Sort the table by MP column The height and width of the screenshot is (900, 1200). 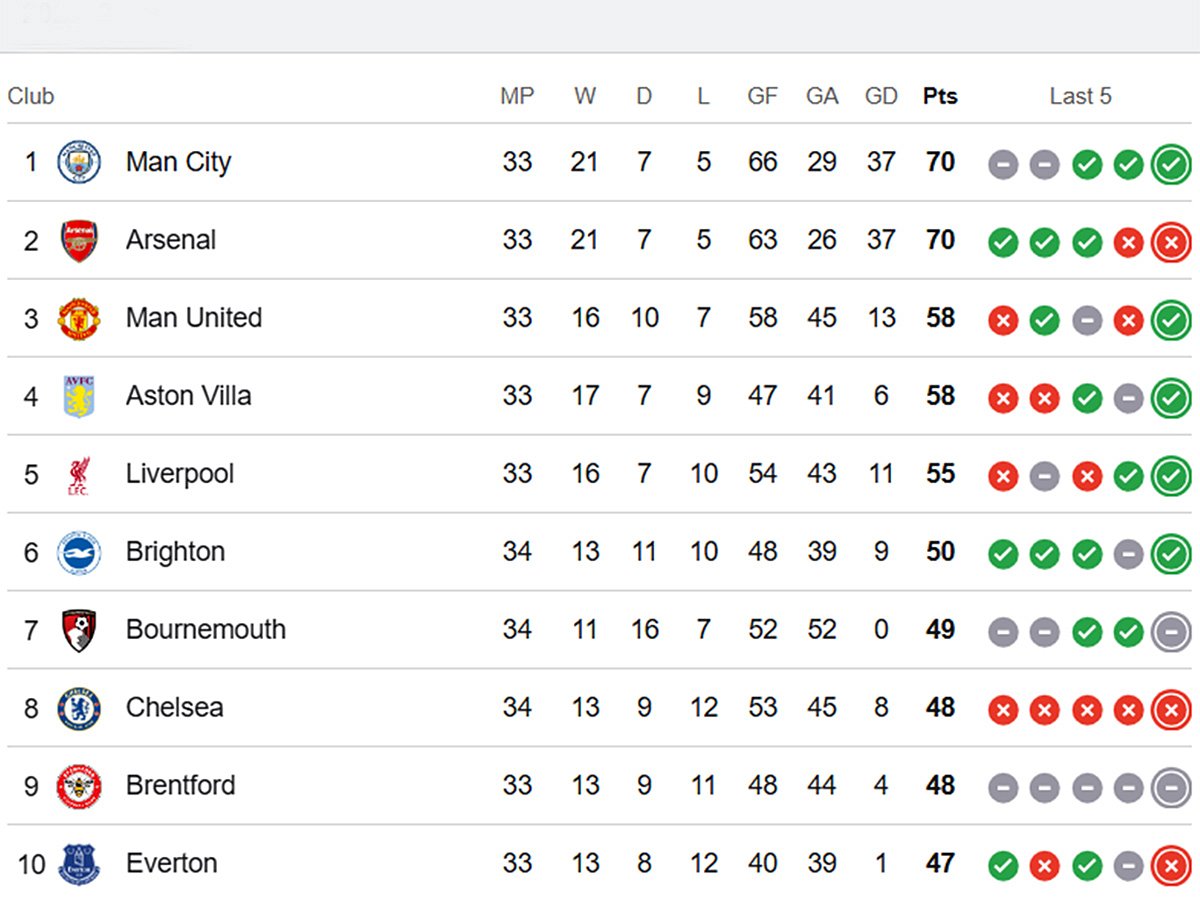pos(516,96)
